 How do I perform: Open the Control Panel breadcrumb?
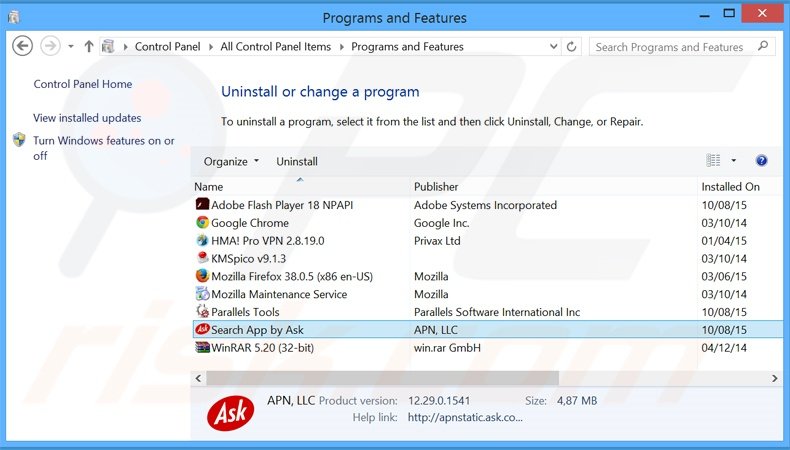tap(167, 46)
